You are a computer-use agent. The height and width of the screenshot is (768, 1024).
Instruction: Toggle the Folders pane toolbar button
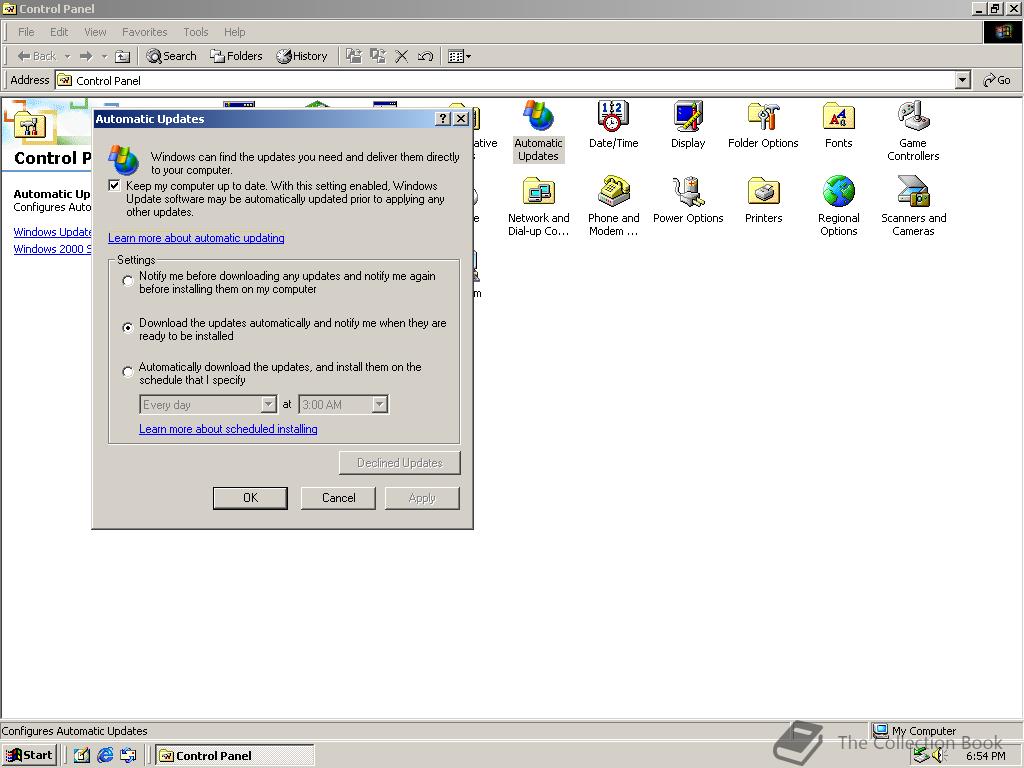[x=236, y=56]
